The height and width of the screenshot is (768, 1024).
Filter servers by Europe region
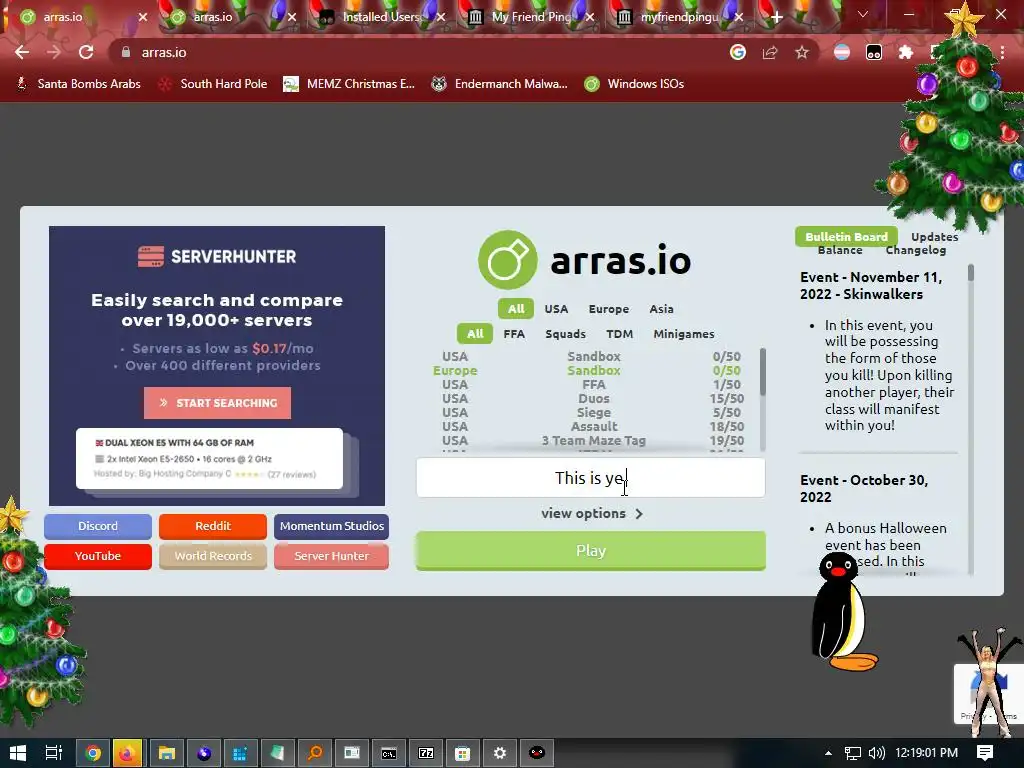609,309
